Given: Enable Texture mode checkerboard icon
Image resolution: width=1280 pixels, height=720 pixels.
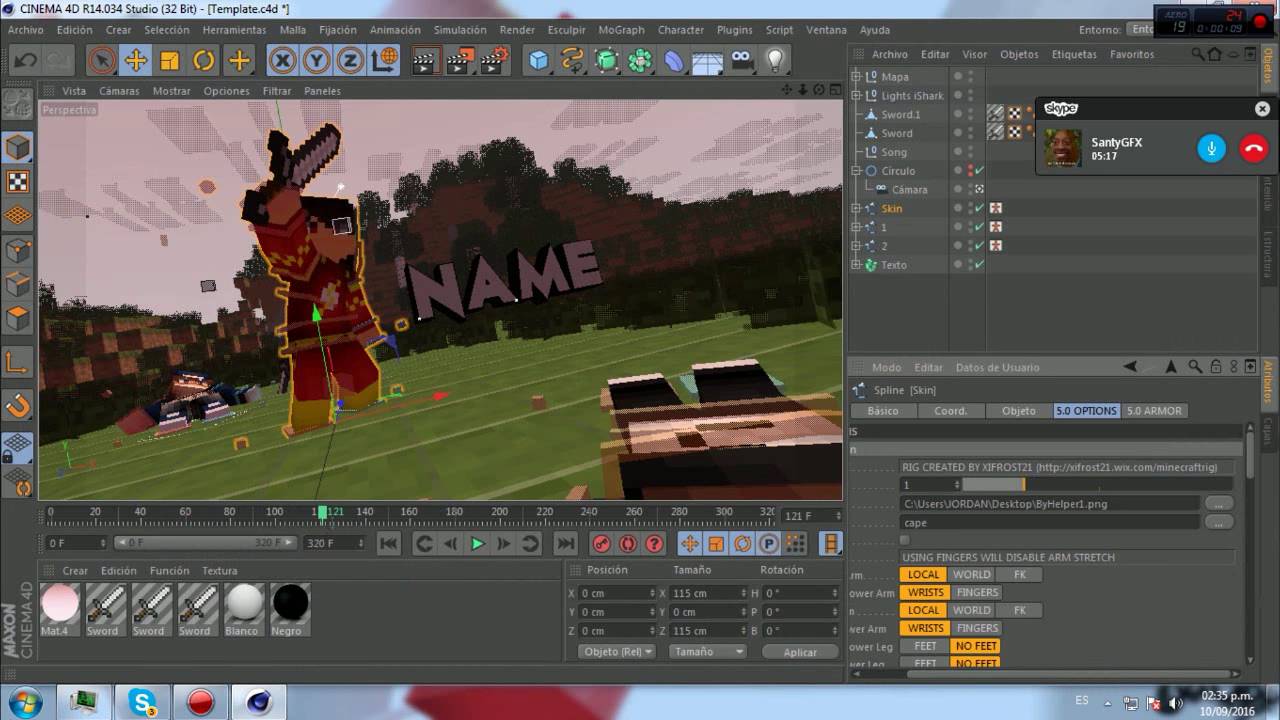Looking at the screenshot, I should (18, 181).
